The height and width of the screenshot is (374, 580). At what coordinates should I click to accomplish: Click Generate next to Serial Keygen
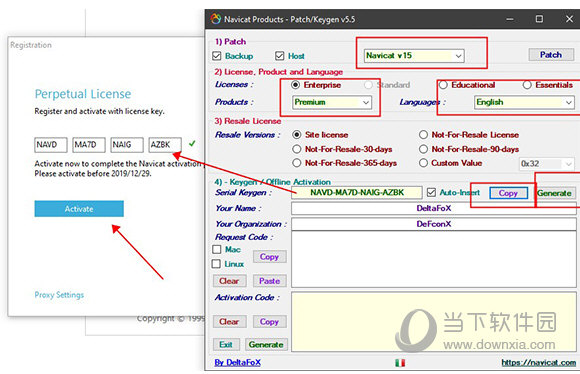pyautogui.click(x=554, y=193)
